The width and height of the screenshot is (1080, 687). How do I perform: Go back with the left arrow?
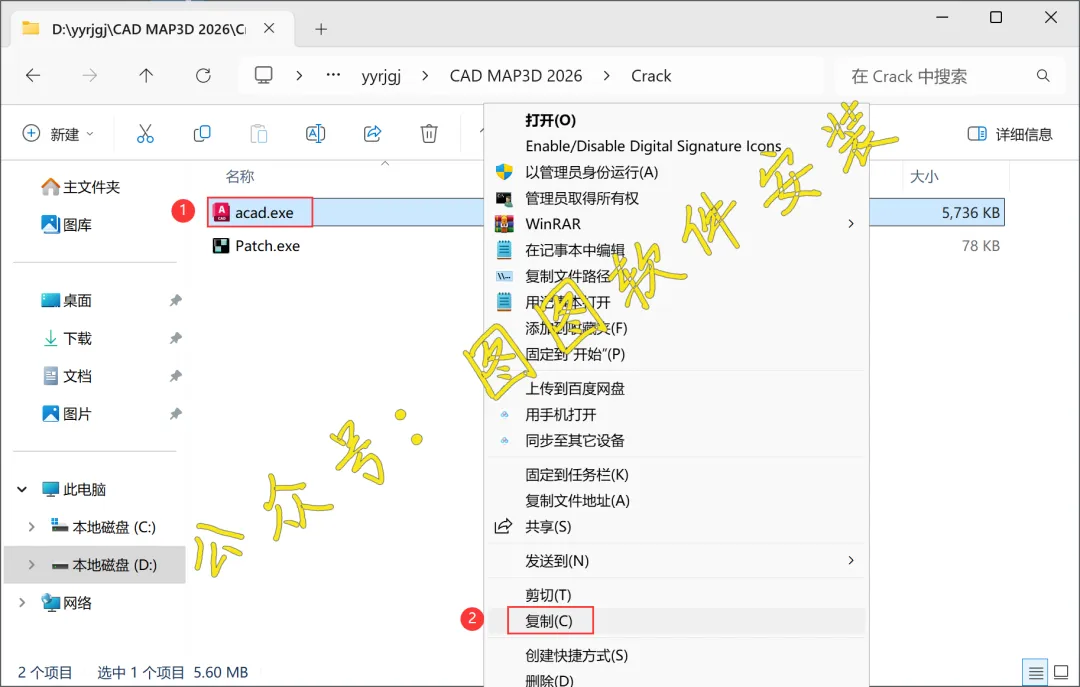[x=33, y=76]
